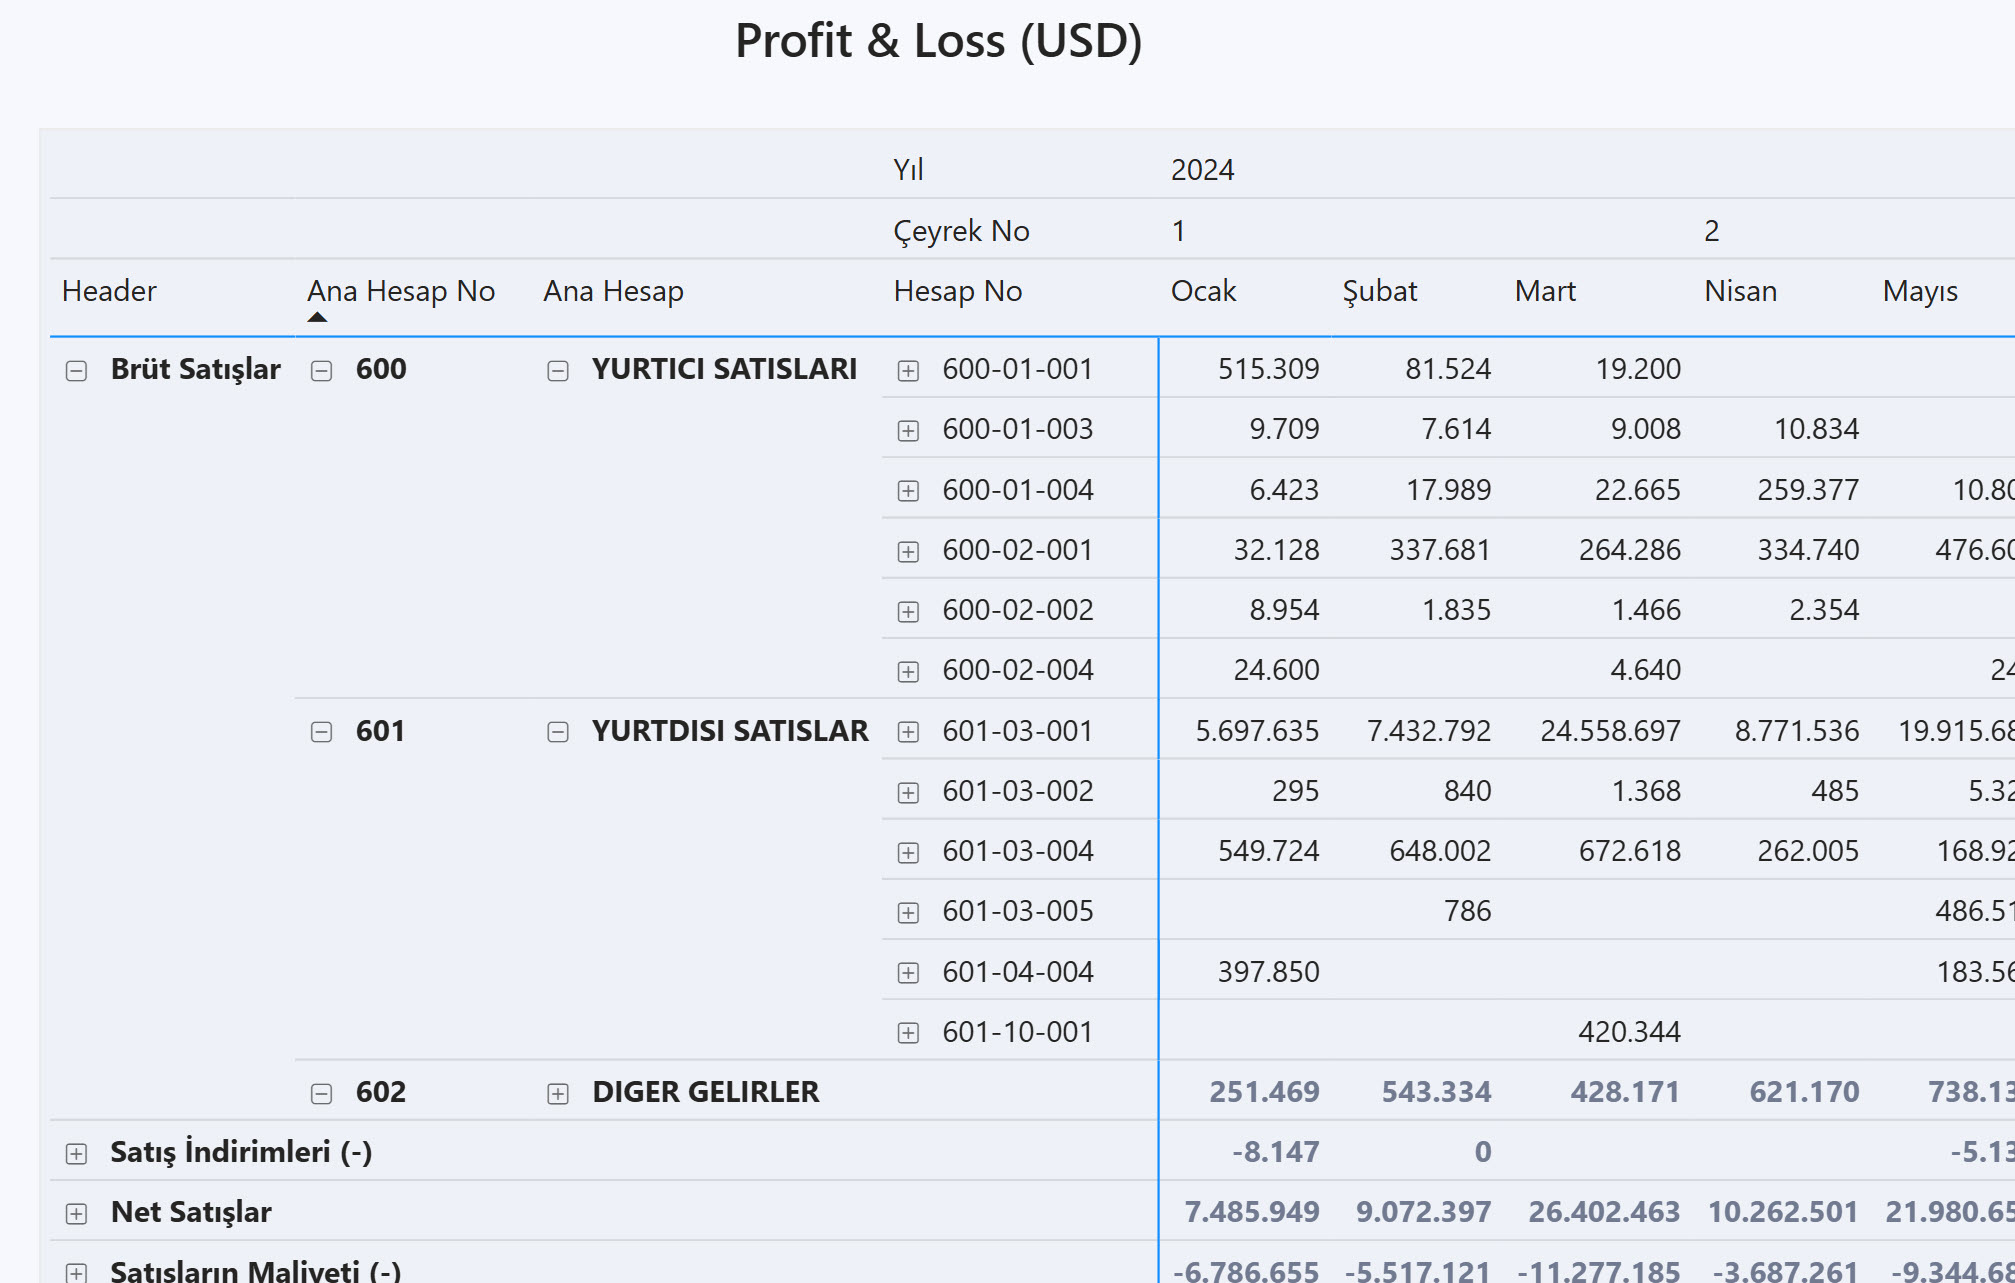Select Şubat value 81.524
The height and width of the screenshot is (1283, 2015).
1448,369
